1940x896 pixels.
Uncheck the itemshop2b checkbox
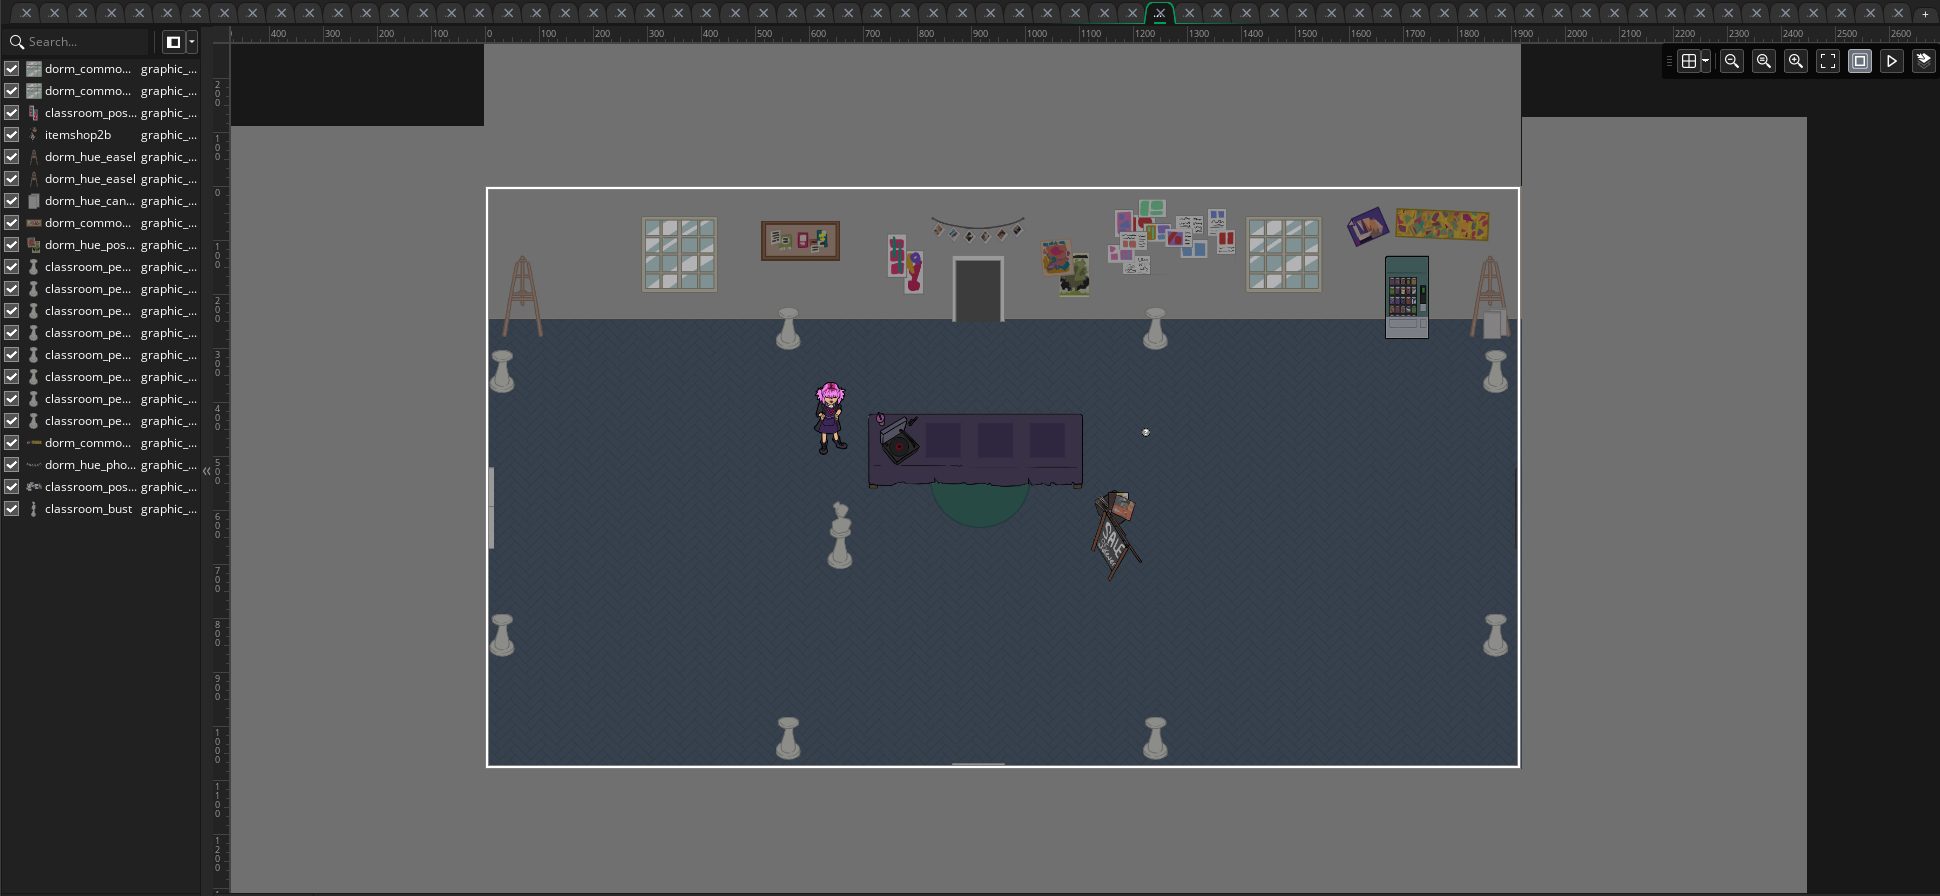click(12, 135)
